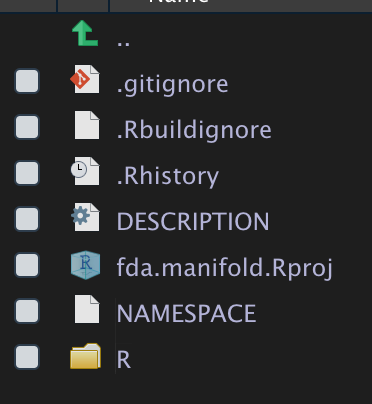Click the green go-up-directory arrow icon
This screenshot has width=372, height=404.
point(85,33)
